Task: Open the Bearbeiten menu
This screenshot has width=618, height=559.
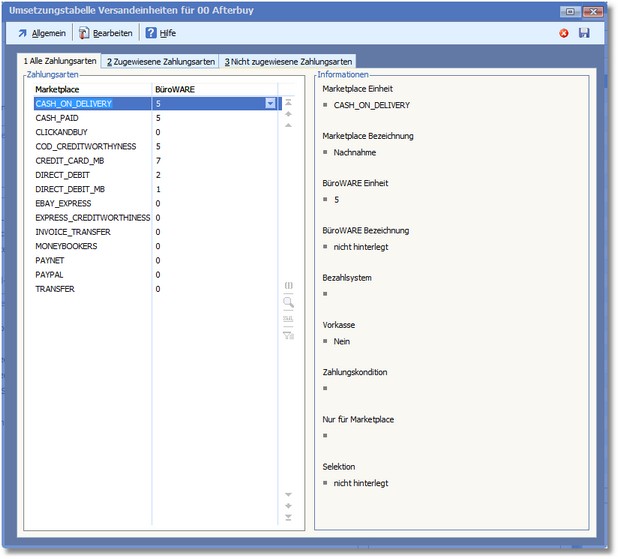Action: (x=105, y=33)
